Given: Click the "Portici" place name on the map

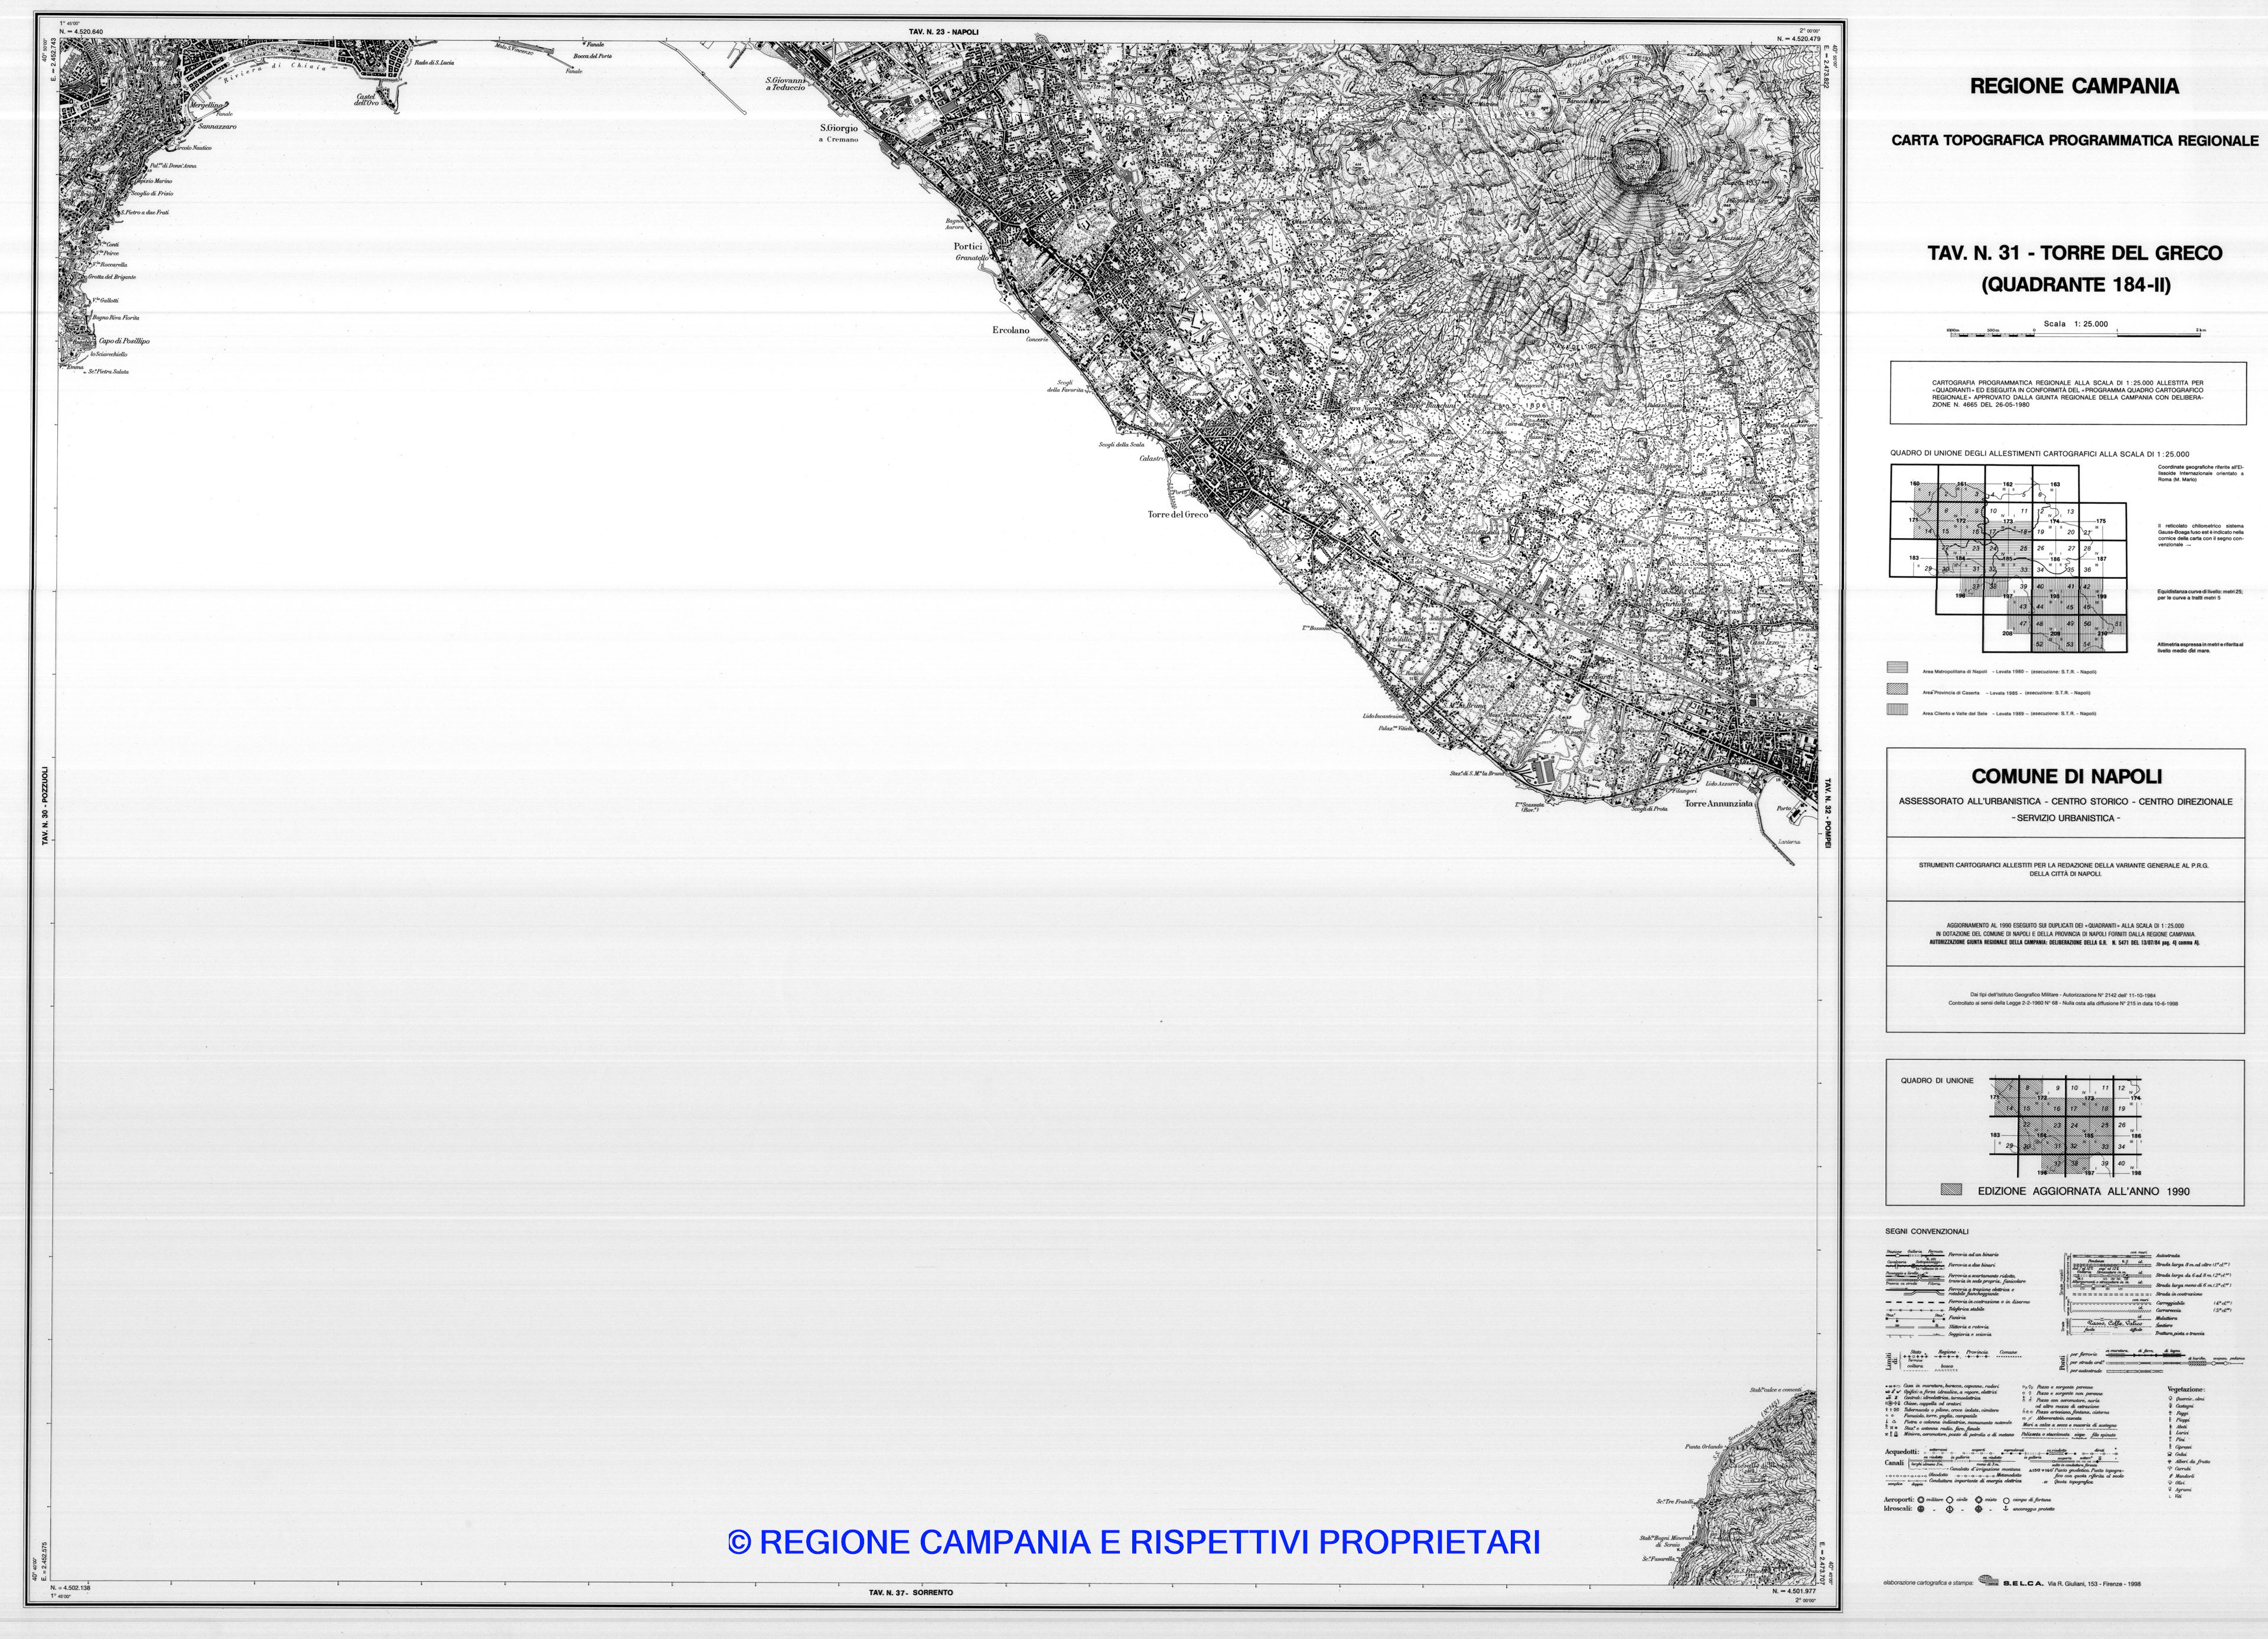Looking at the screenshot, I should coord(968,246).
